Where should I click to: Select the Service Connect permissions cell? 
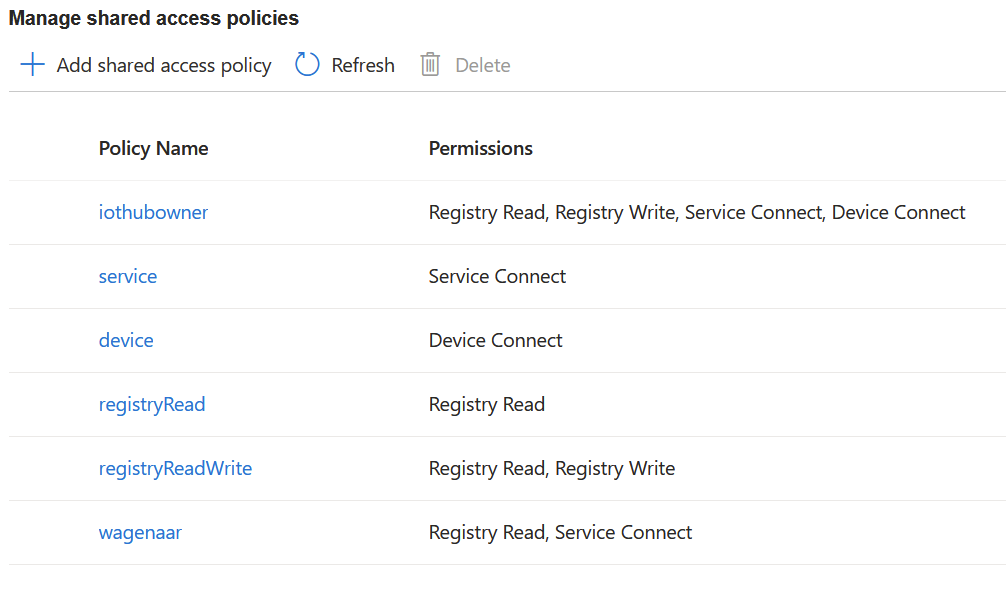click(x=497, y=276)
